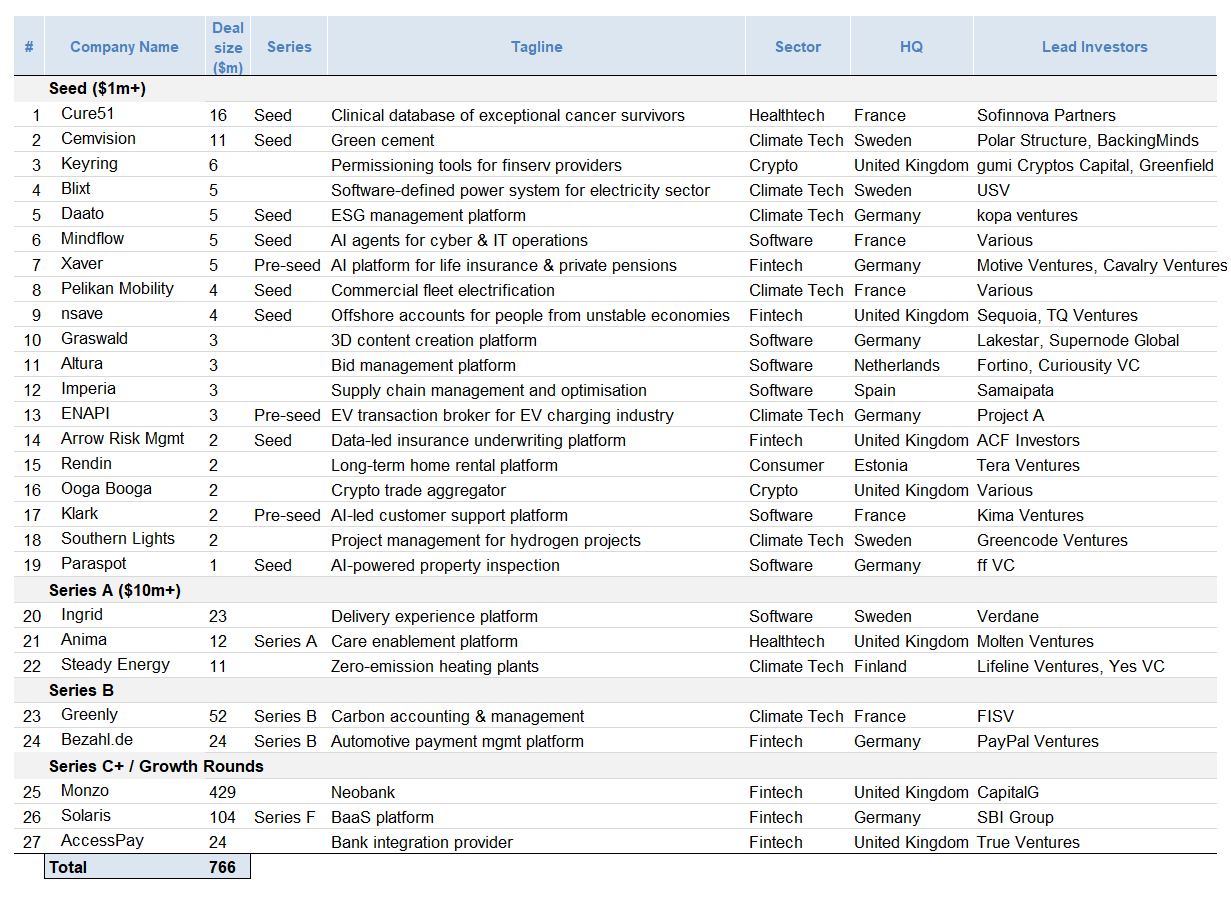Click the Blixt company name
The image size is (1231, 898).
76,189
